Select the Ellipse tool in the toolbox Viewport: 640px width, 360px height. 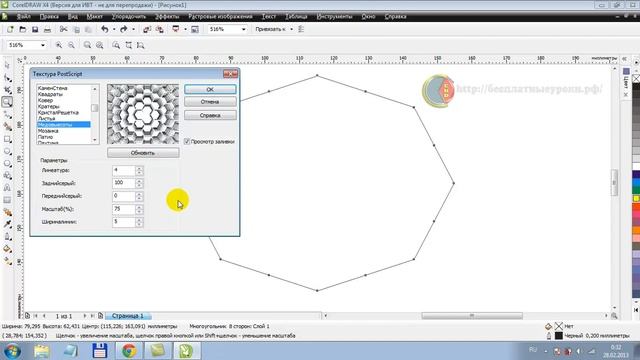pos(7,151)
